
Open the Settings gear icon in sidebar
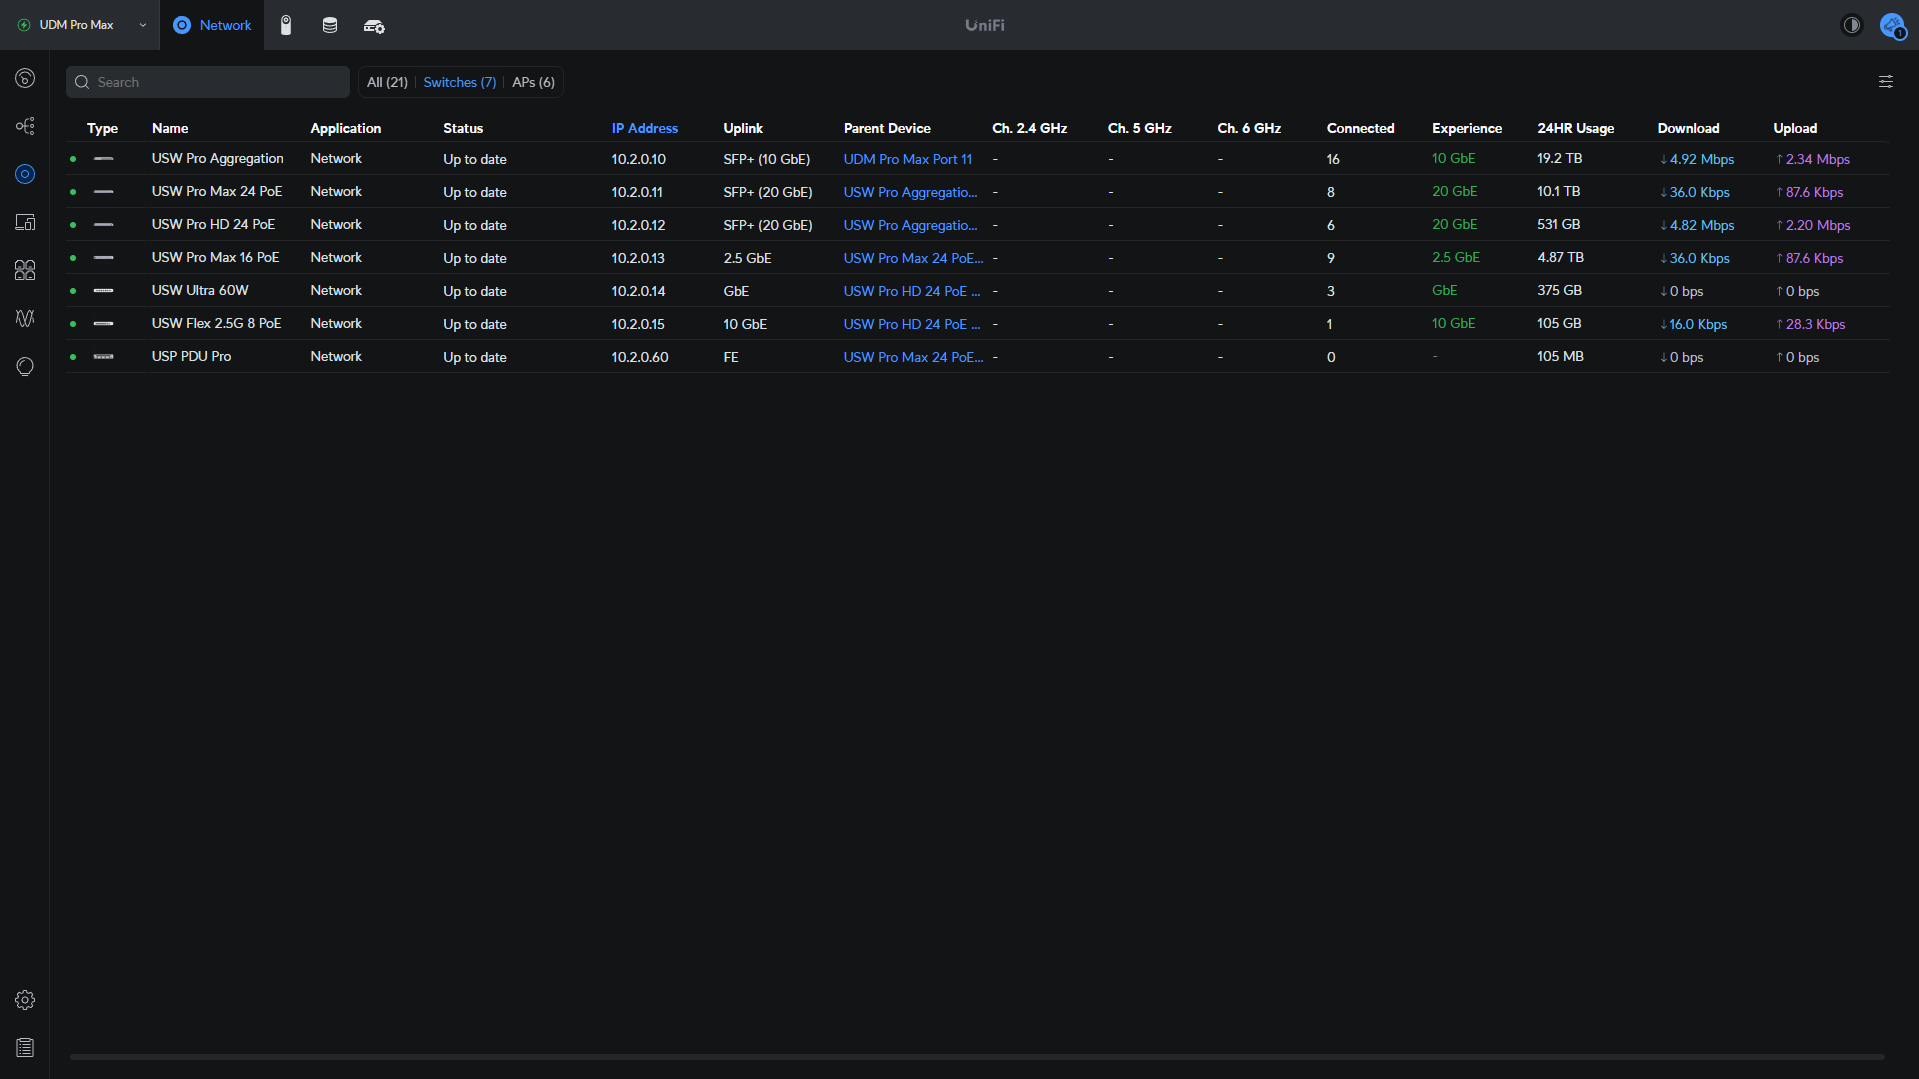point(25,1000)
